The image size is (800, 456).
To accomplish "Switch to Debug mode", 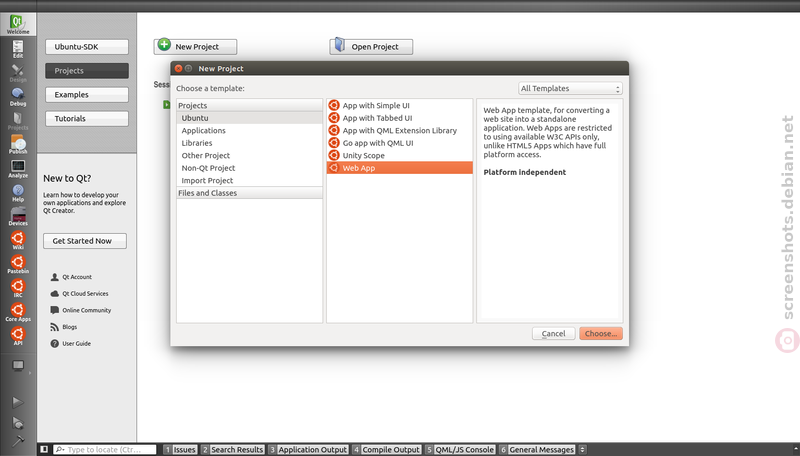I will [x=18, y=96].
